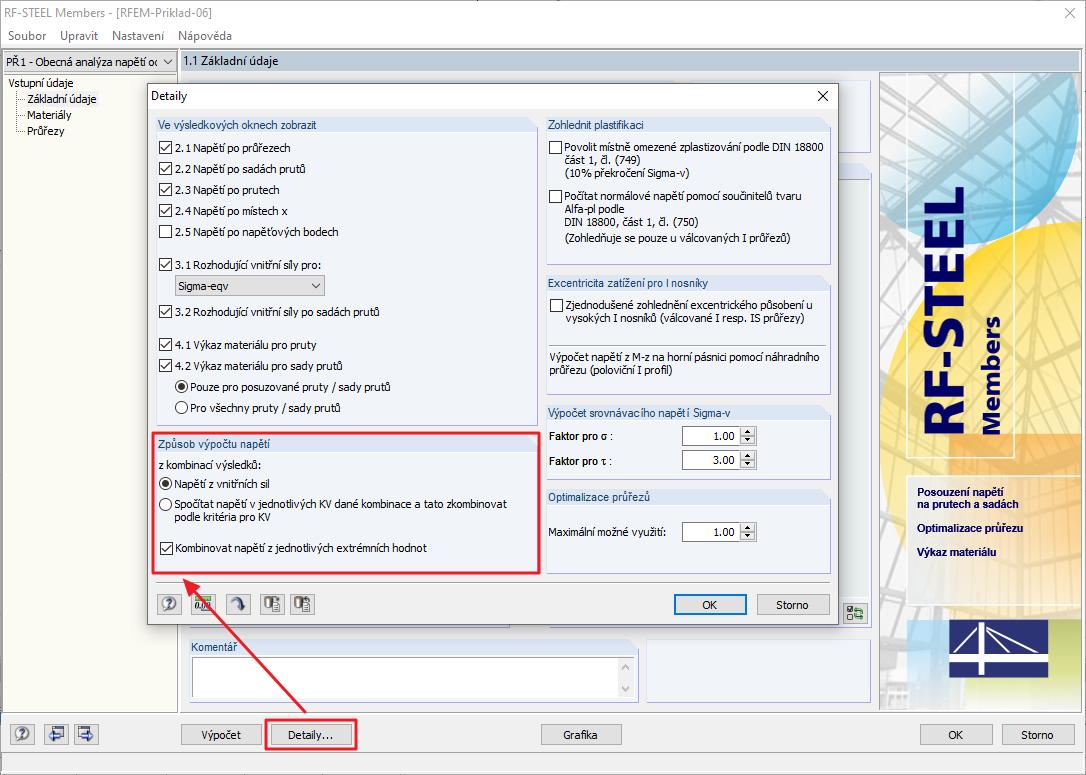Viewport: 1086px width, 775px height.
Task: Toggle 2.2 Napětí po sadách prutů checkbox
Action: coord(166,168)
